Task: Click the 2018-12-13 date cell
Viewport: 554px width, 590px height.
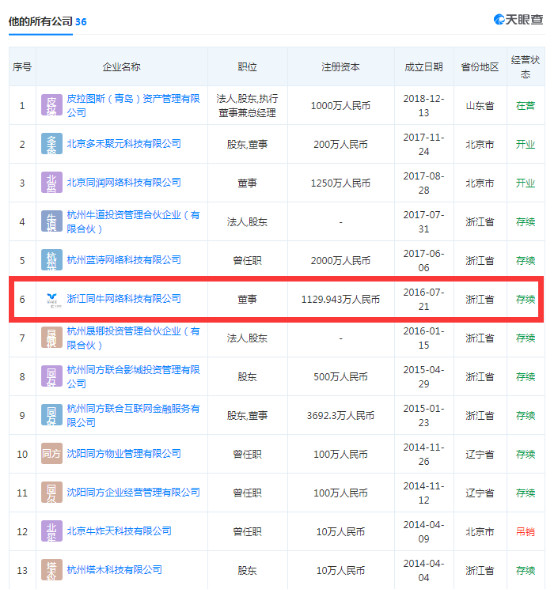Action: (424, 105)
